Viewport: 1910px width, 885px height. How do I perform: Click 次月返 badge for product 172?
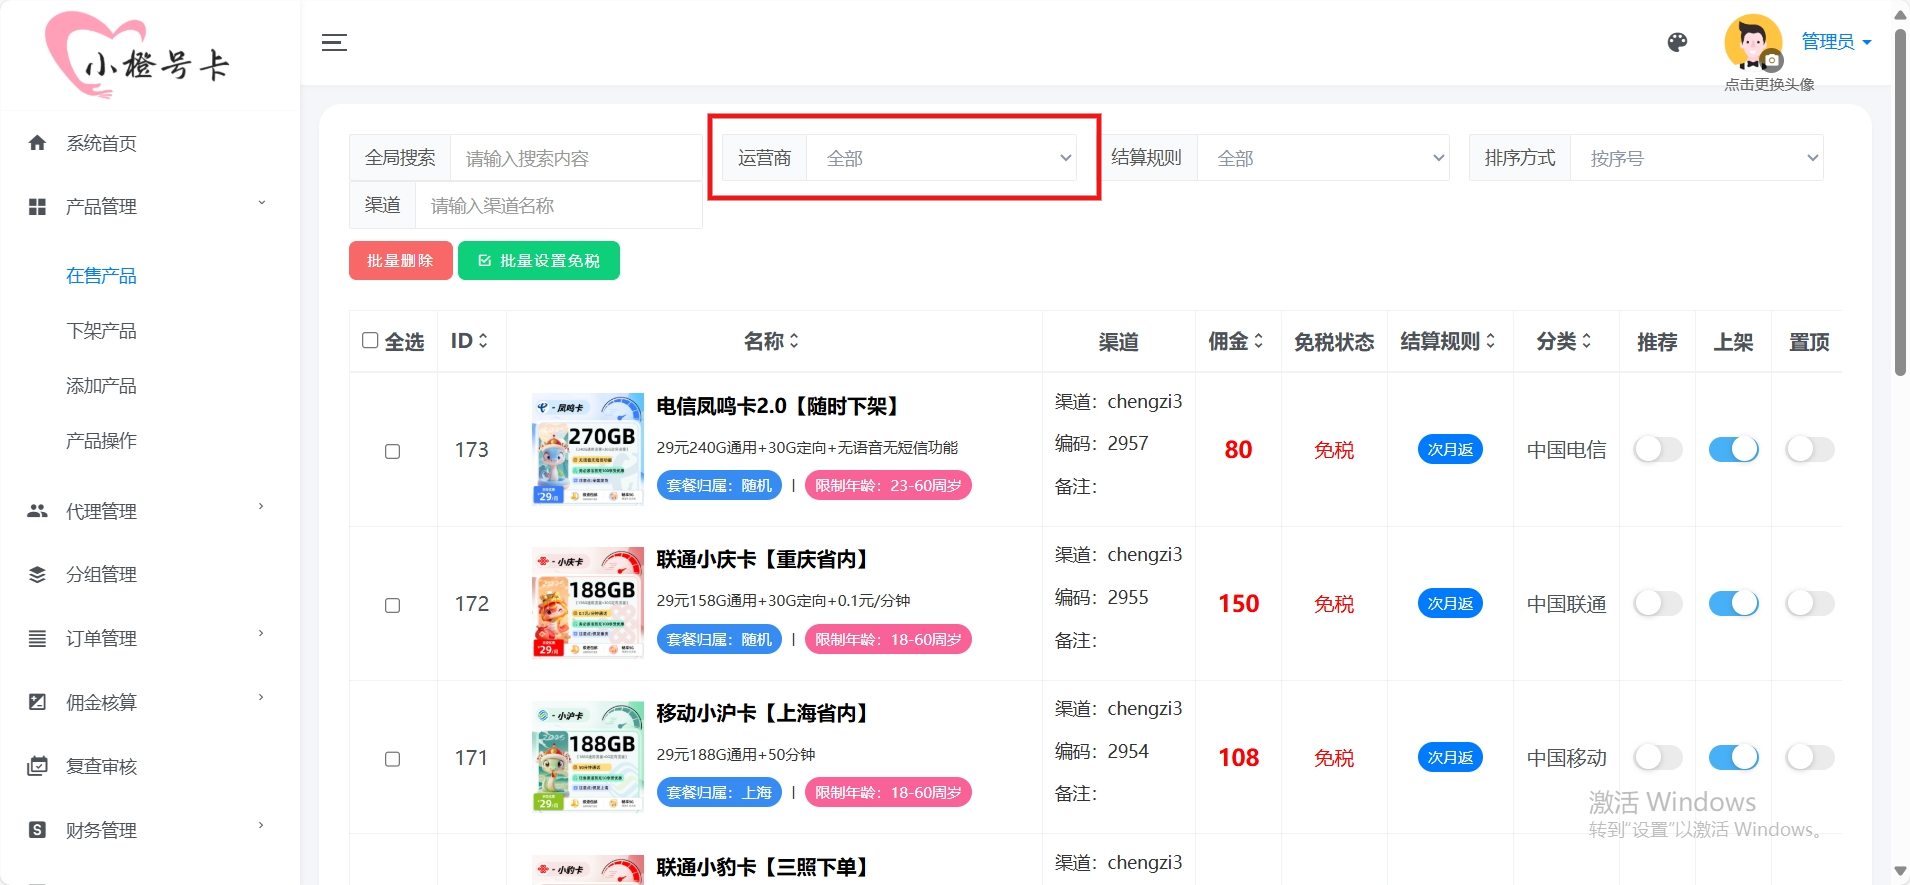coord(1450,604)
